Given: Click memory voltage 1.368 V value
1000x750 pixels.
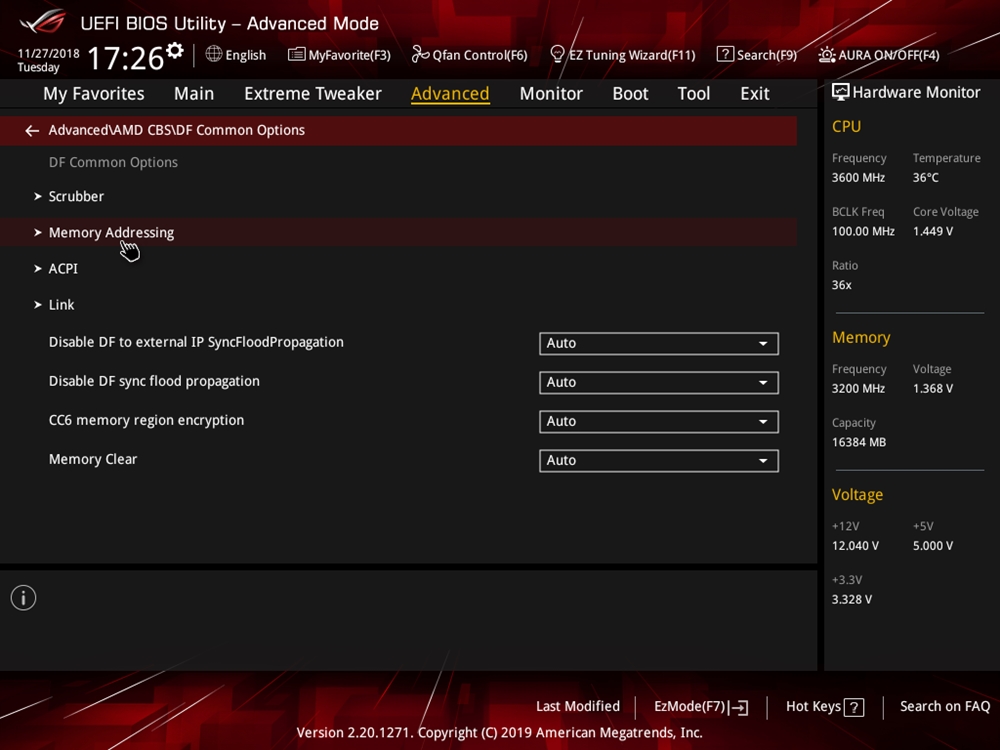Looking at the screenshot, I should coord(932,388).
